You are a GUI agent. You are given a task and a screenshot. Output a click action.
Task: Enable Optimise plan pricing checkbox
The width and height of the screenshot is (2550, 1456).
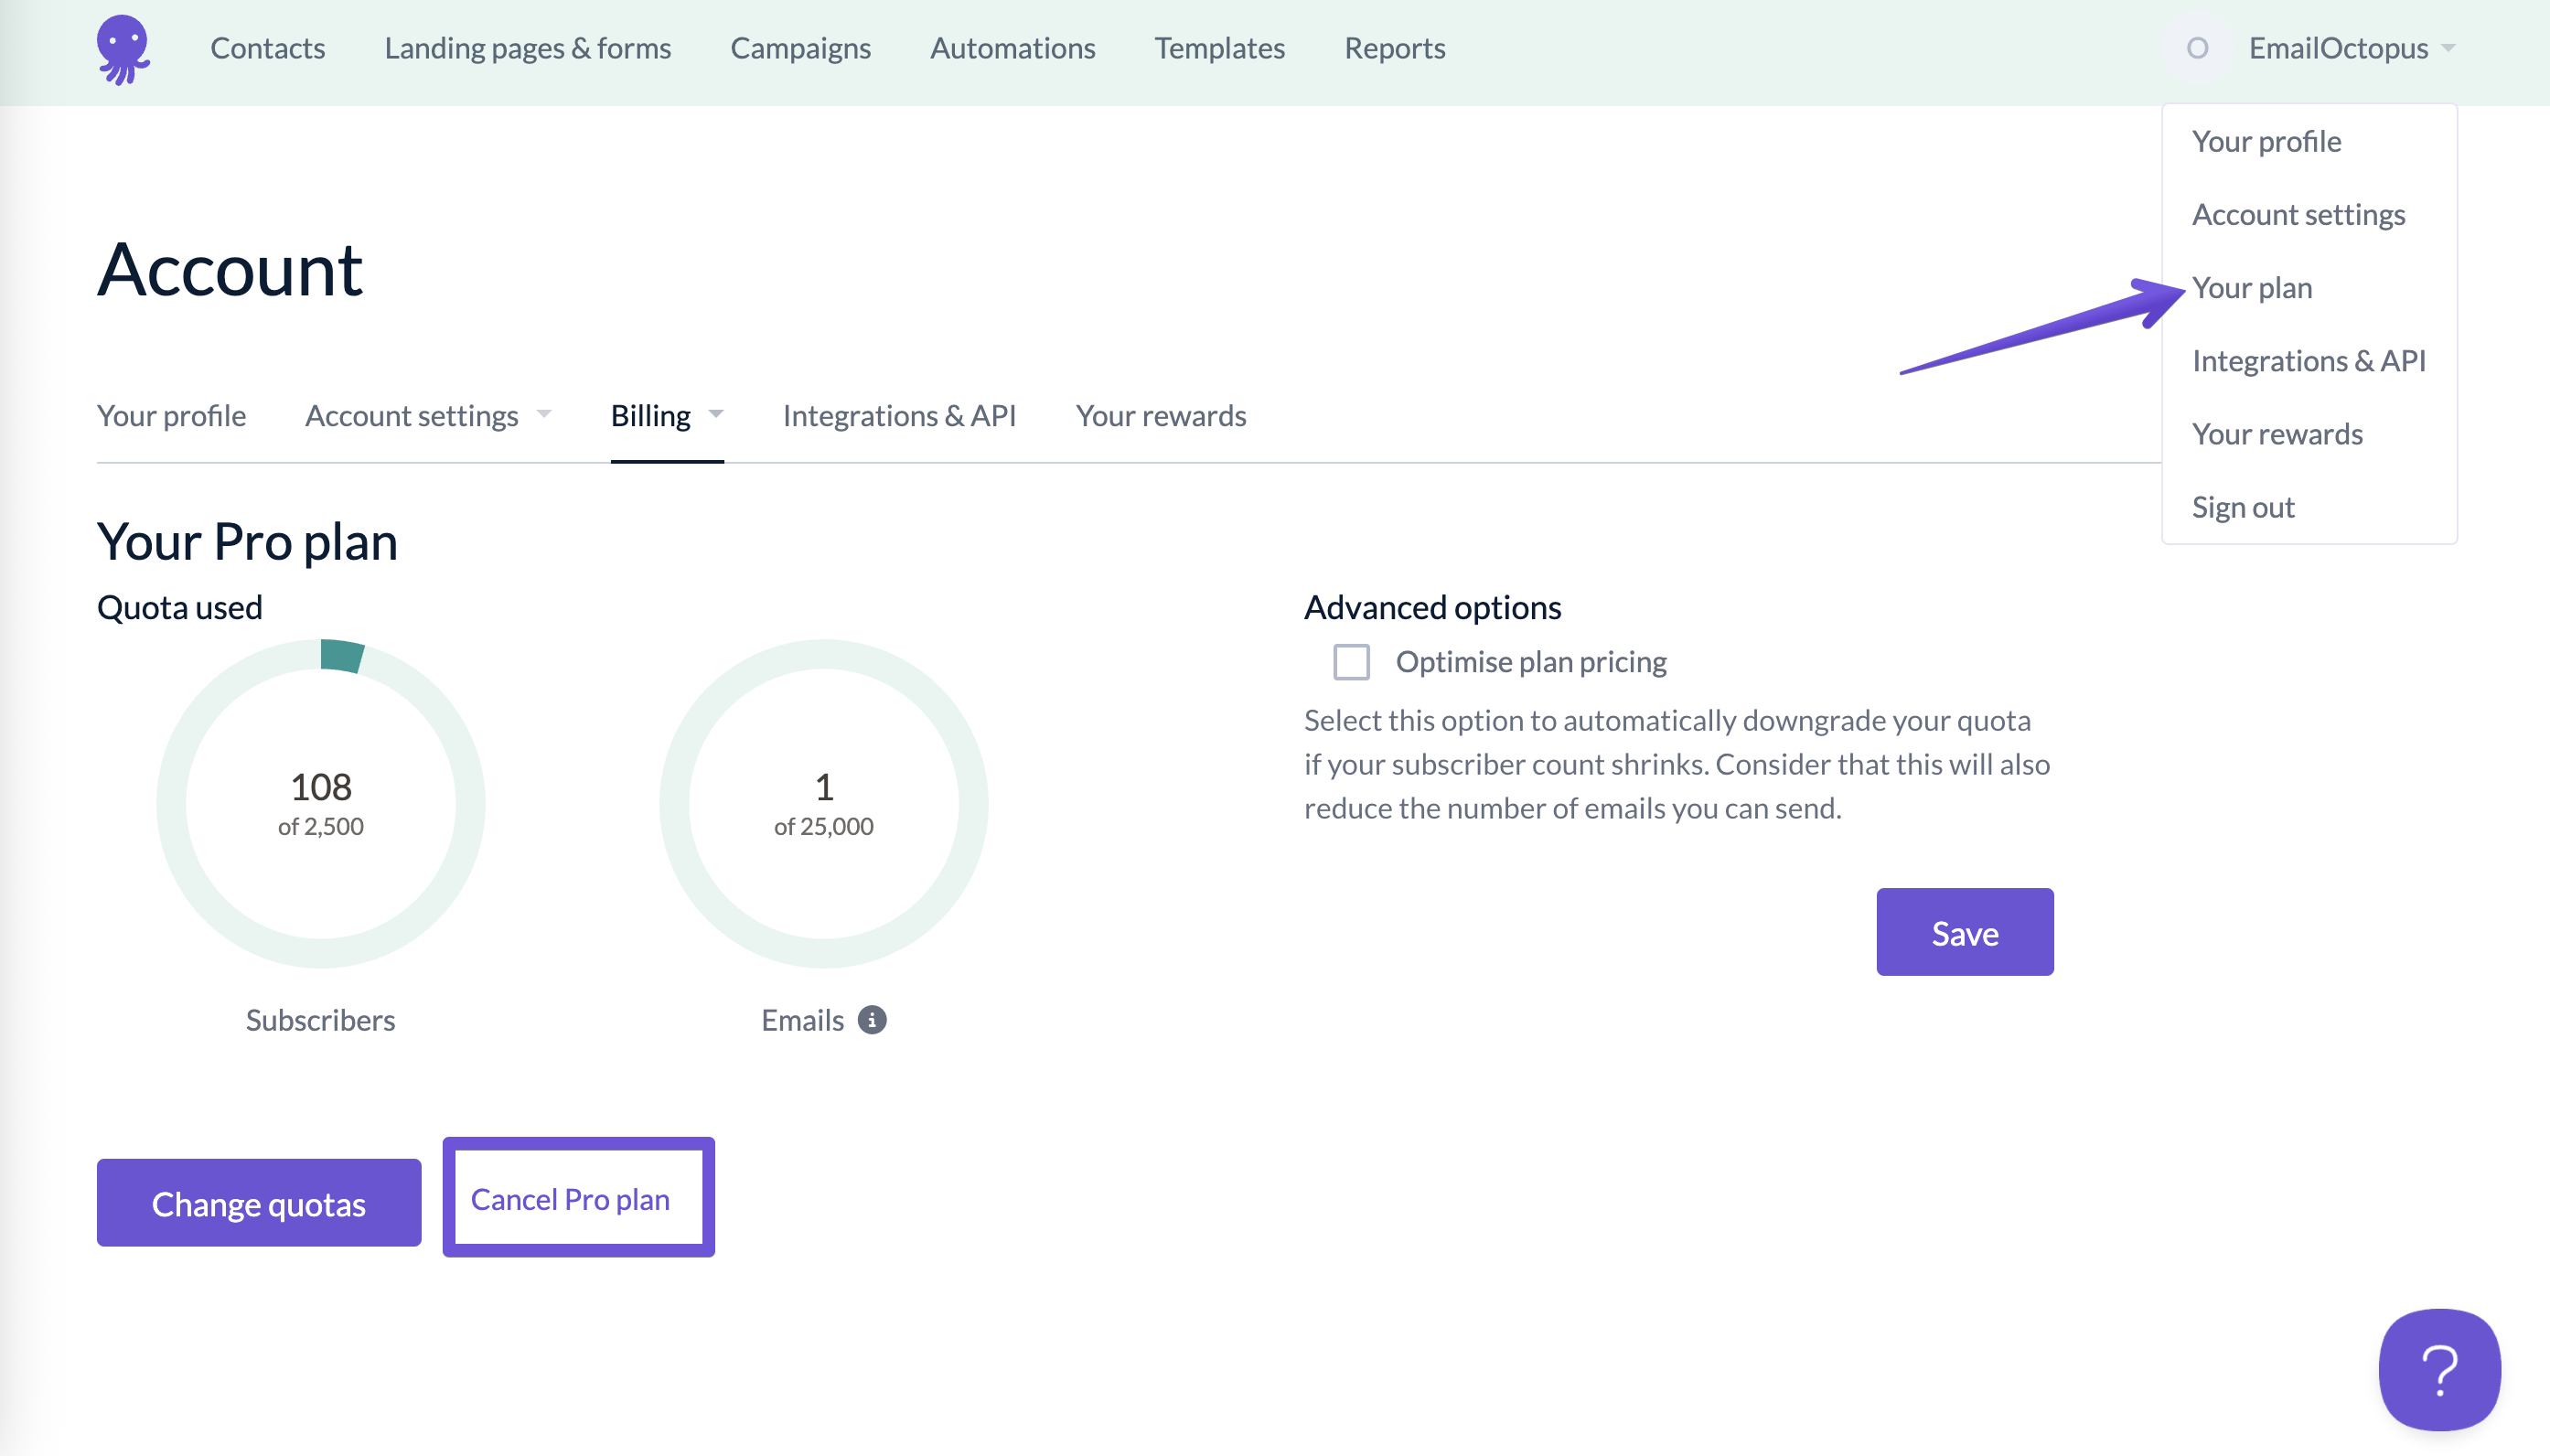click(1351, 662)
